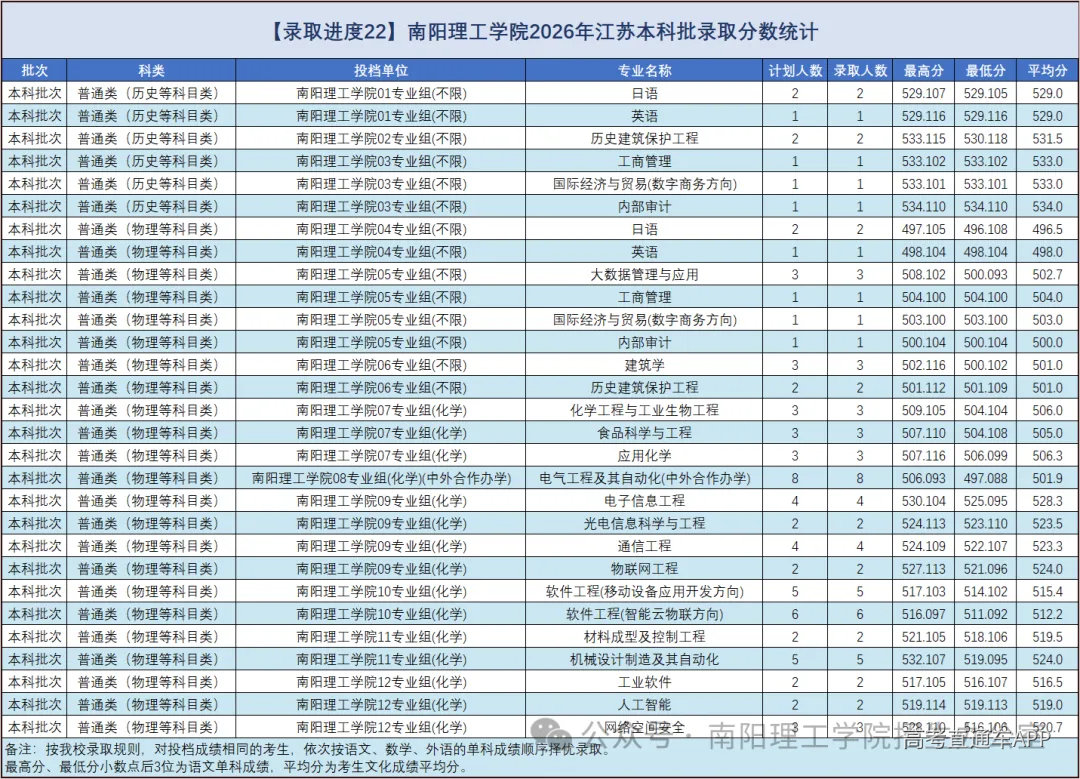Select the footnote line starting 最高分、最低分小数点后3位
1080x779 pixels.
pos(236,766)
